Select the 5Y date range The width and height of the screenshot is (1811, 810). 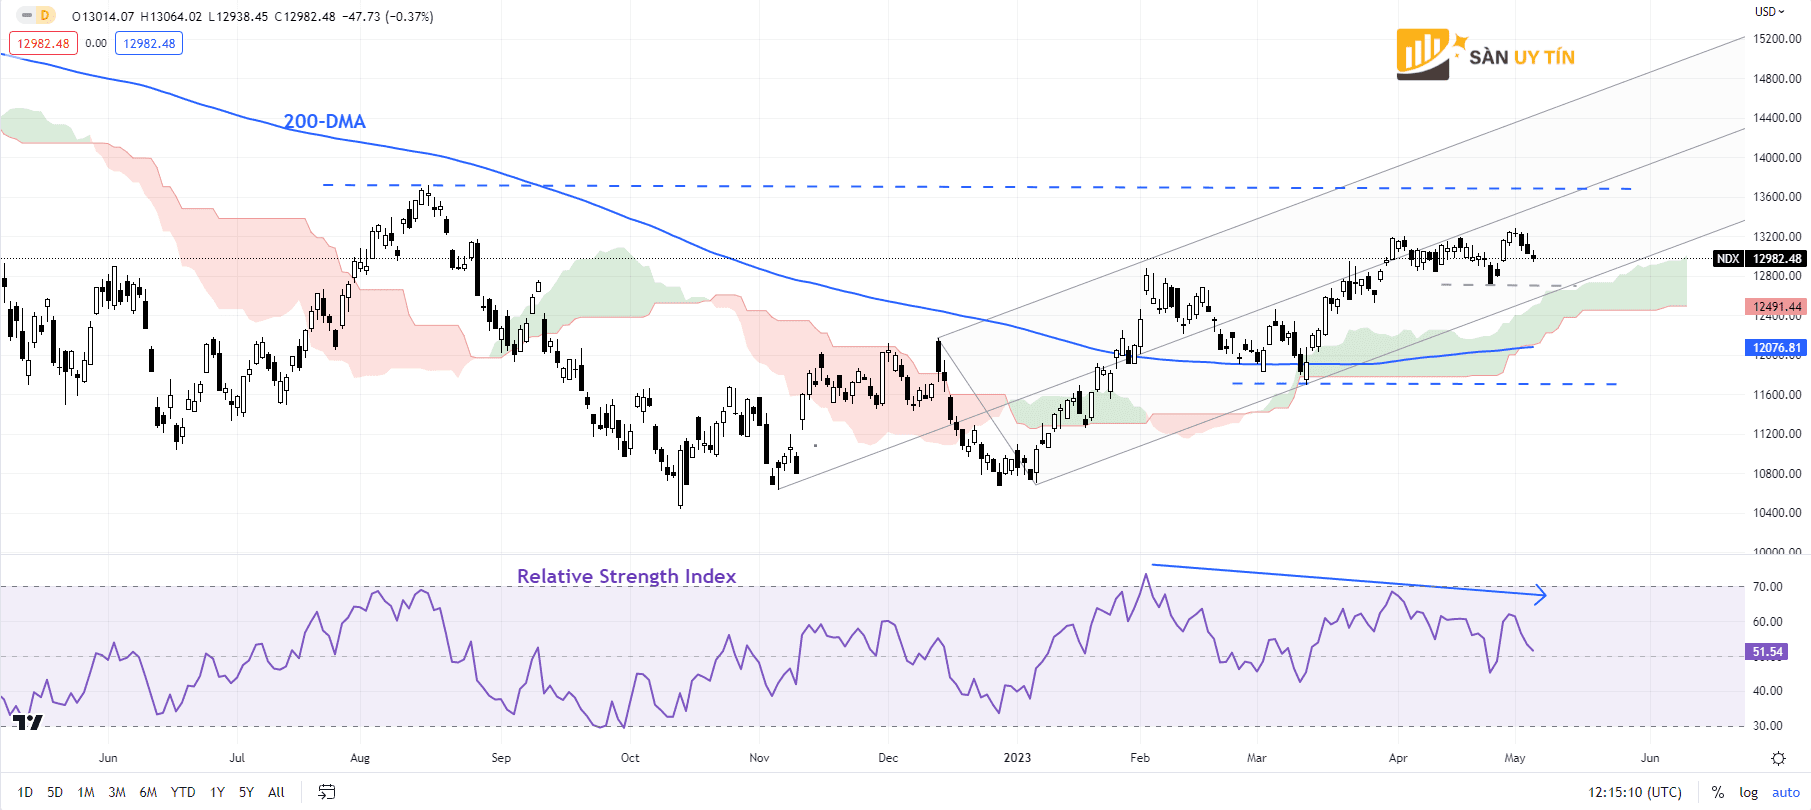coord(246,792)
